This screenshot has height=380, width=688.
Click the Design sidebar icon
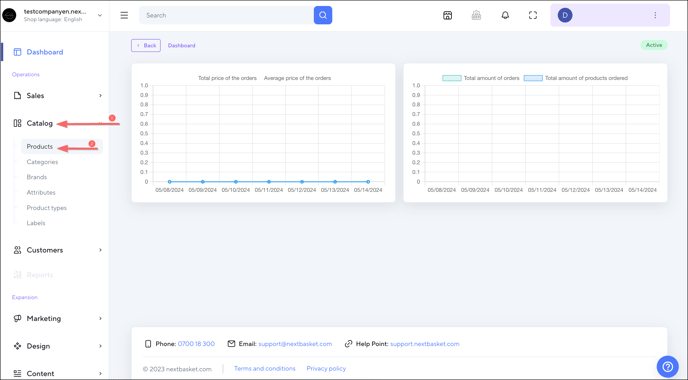point(17,346)
